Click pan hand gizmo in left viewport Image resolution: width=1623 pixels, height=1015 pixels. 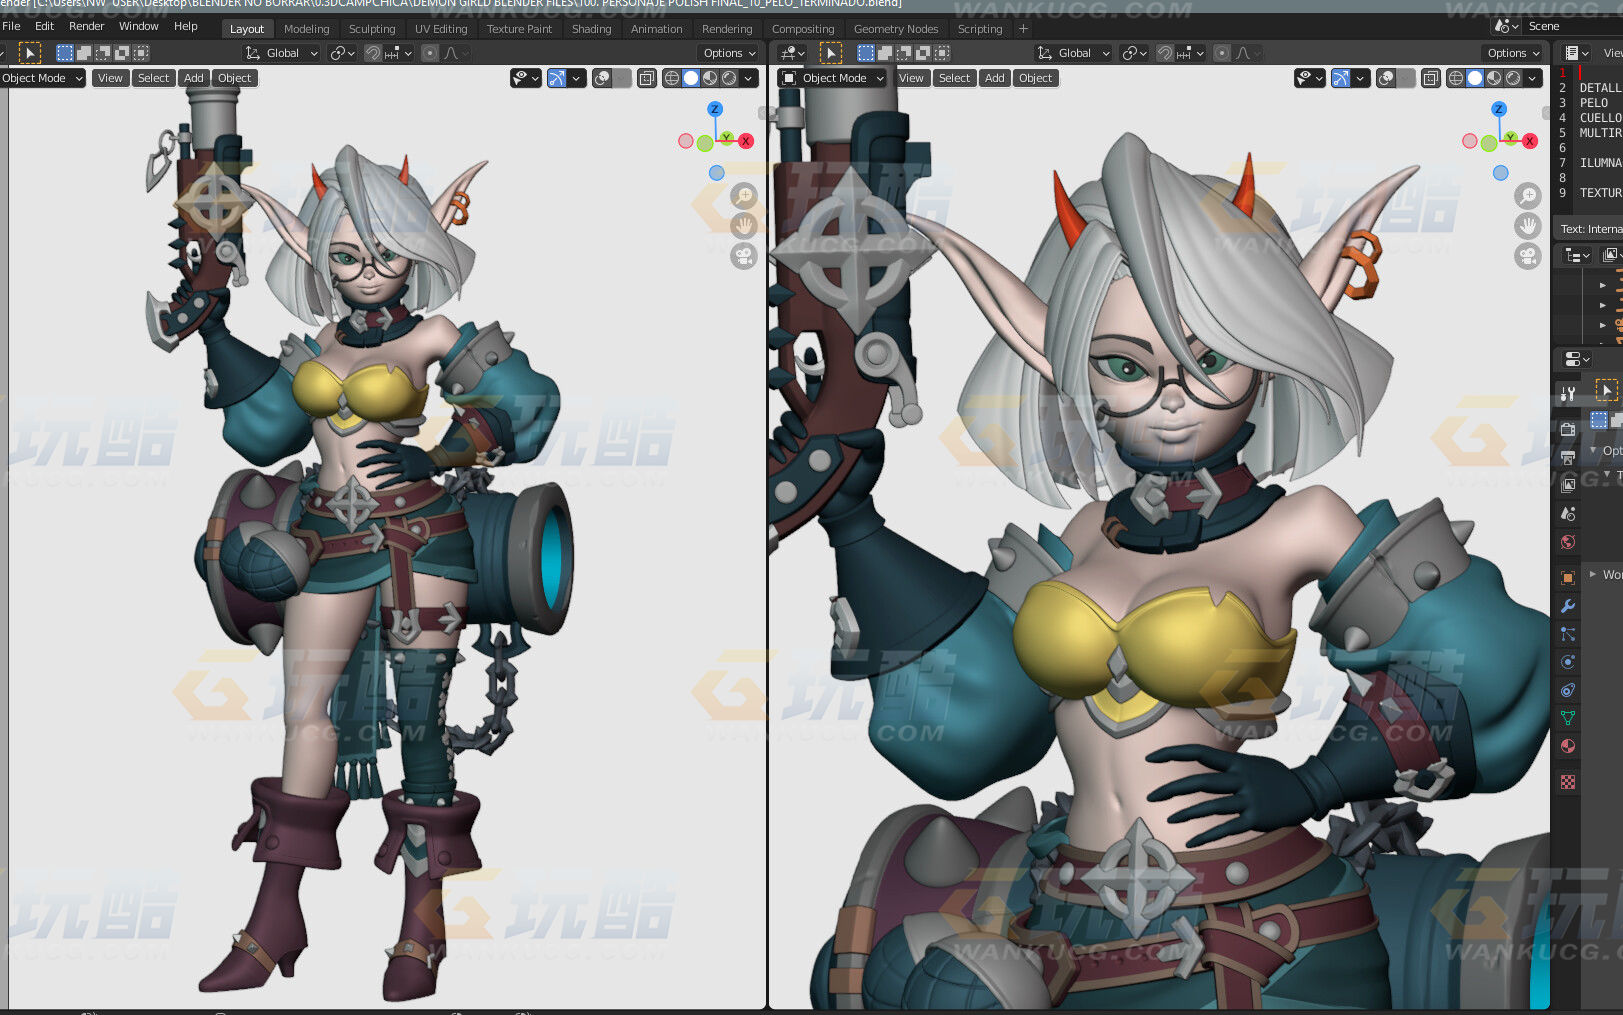point(743,226)
